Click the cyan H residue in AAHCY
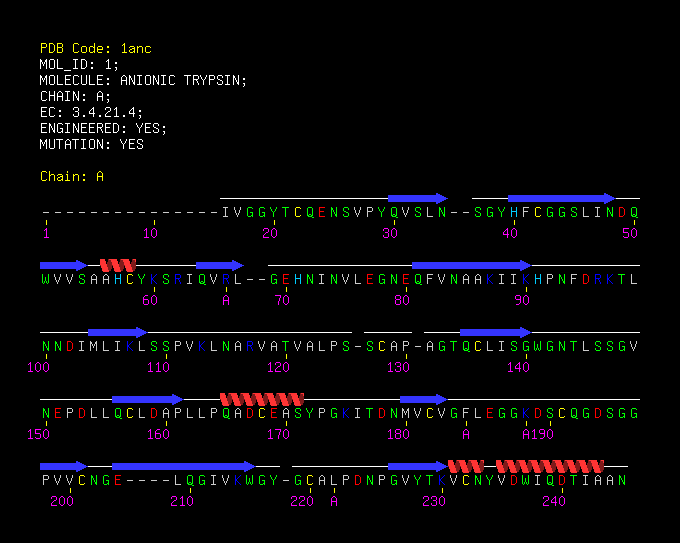The height and width of the screenshot is (543, 680). 118,279
